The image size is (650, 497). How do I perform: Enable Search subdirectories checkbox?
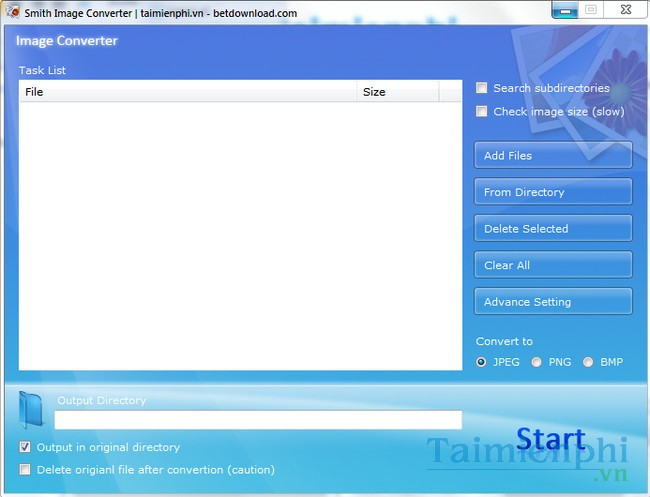[481, 88]
